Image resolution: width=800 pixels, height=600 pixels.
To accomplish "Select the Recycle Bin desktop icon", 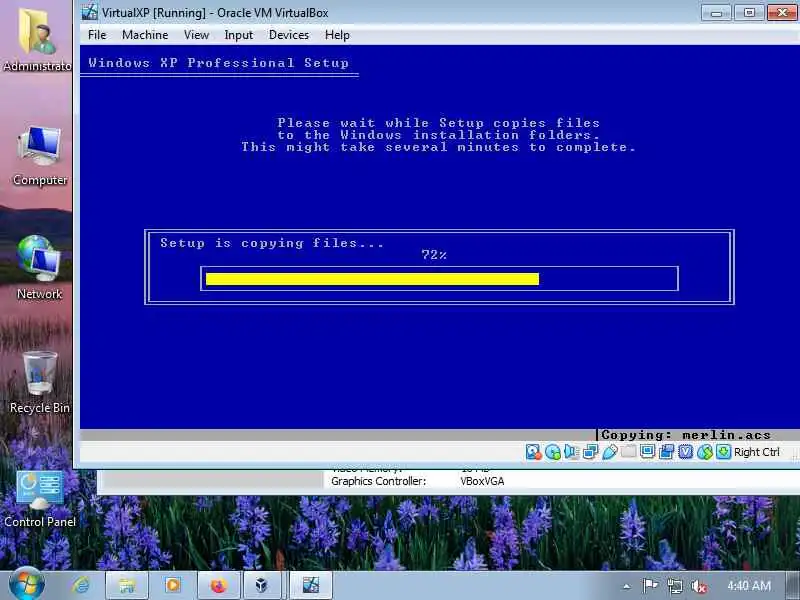I will coord(40,383).
